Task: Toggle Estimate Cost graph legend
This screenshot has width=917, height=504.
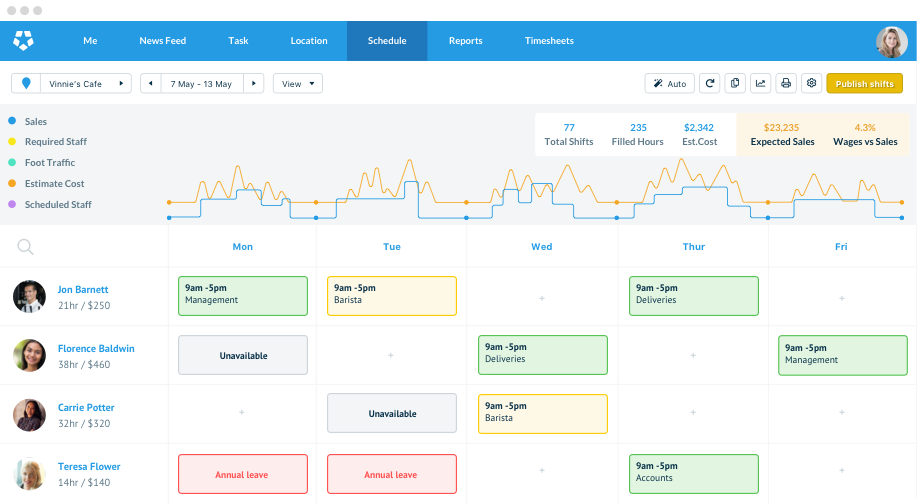Action: (54, 184)
